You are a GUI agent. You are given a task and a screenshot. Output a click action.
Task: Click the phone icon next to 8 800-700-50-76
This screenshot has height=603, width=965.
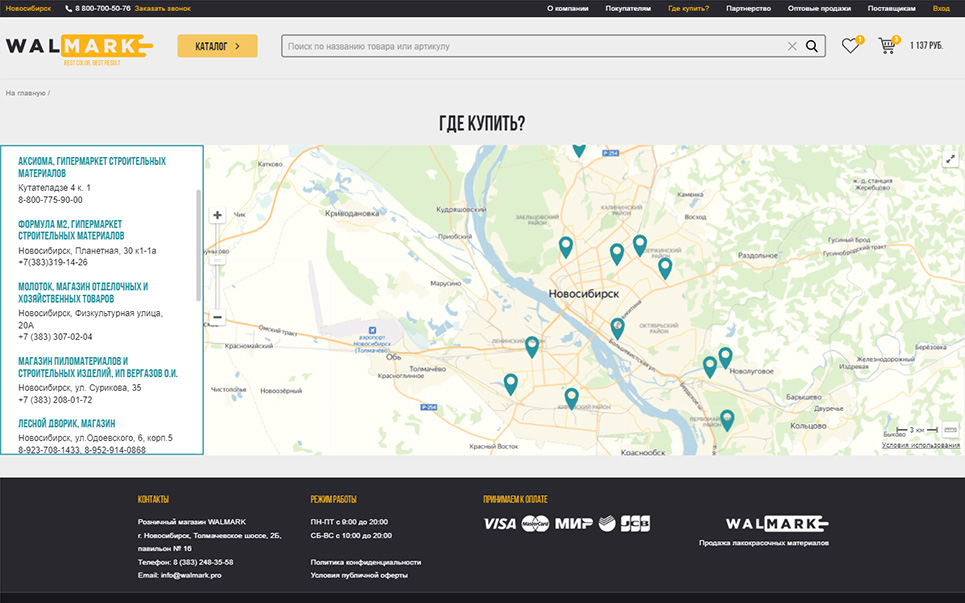68,9
